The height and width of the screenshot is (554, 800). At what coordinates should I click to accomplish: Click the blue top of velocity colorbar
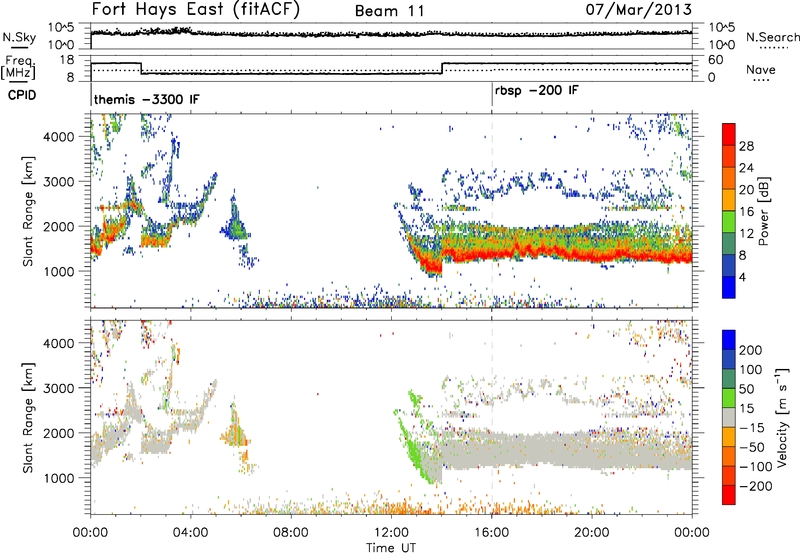[x=729, y=339]
